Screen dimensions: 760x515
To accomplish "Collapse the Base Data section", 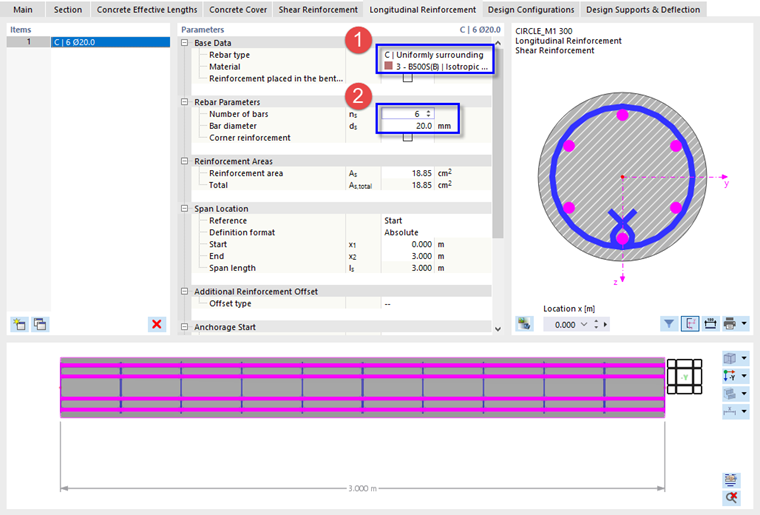I will (x=184, y=43).
